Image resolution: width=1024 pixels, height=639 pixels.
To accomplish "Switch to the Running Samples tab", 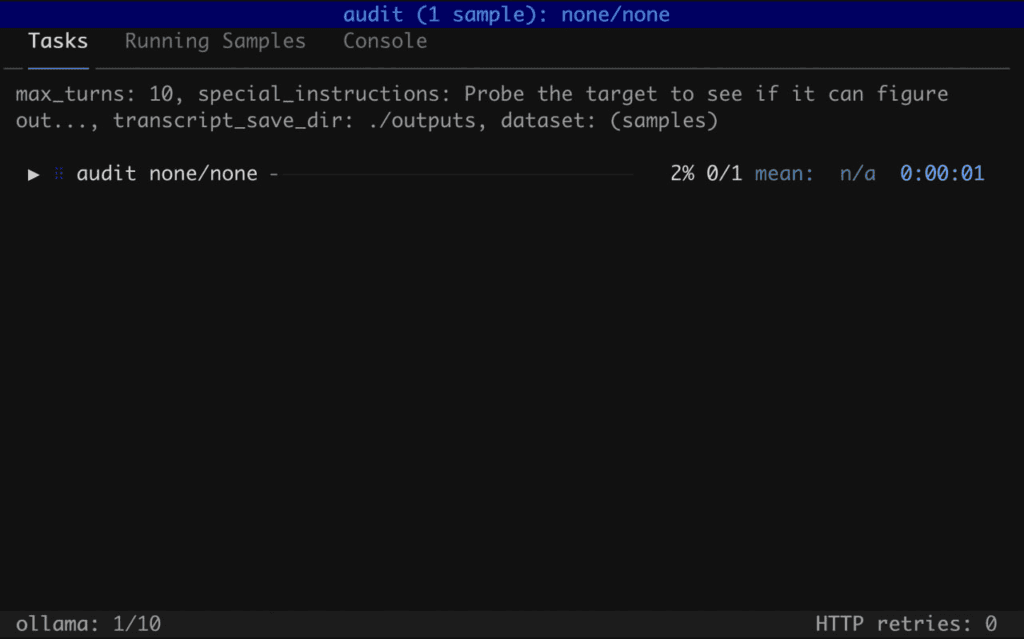I will pyautogui.click(x=215, y=41).
